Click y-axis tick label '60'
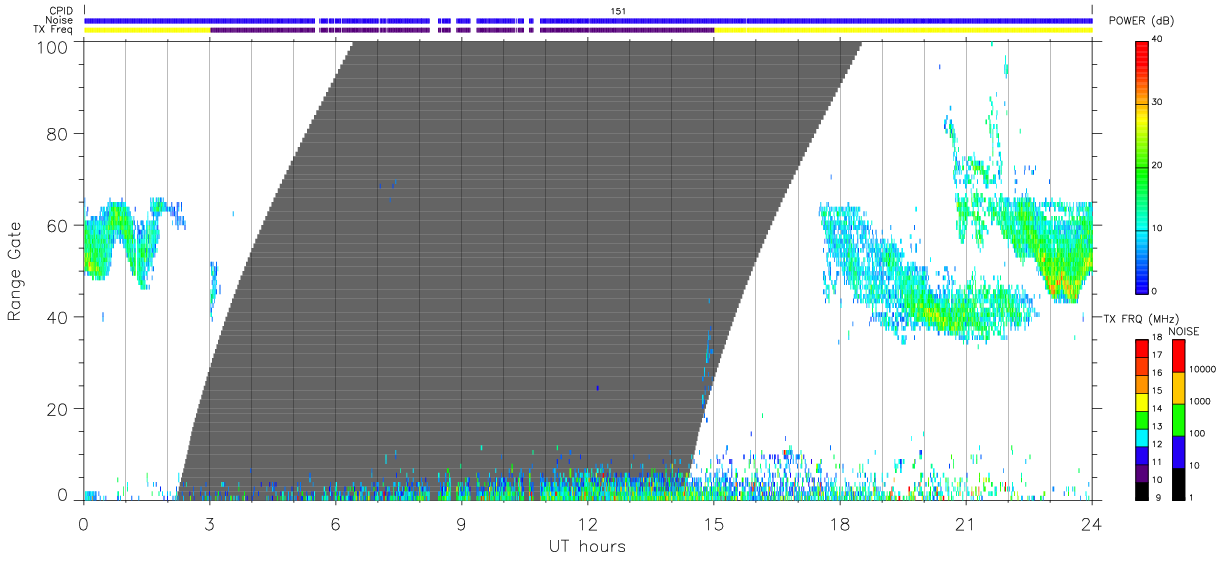This screenshot has height=567, width=1228. pos(59,225)
